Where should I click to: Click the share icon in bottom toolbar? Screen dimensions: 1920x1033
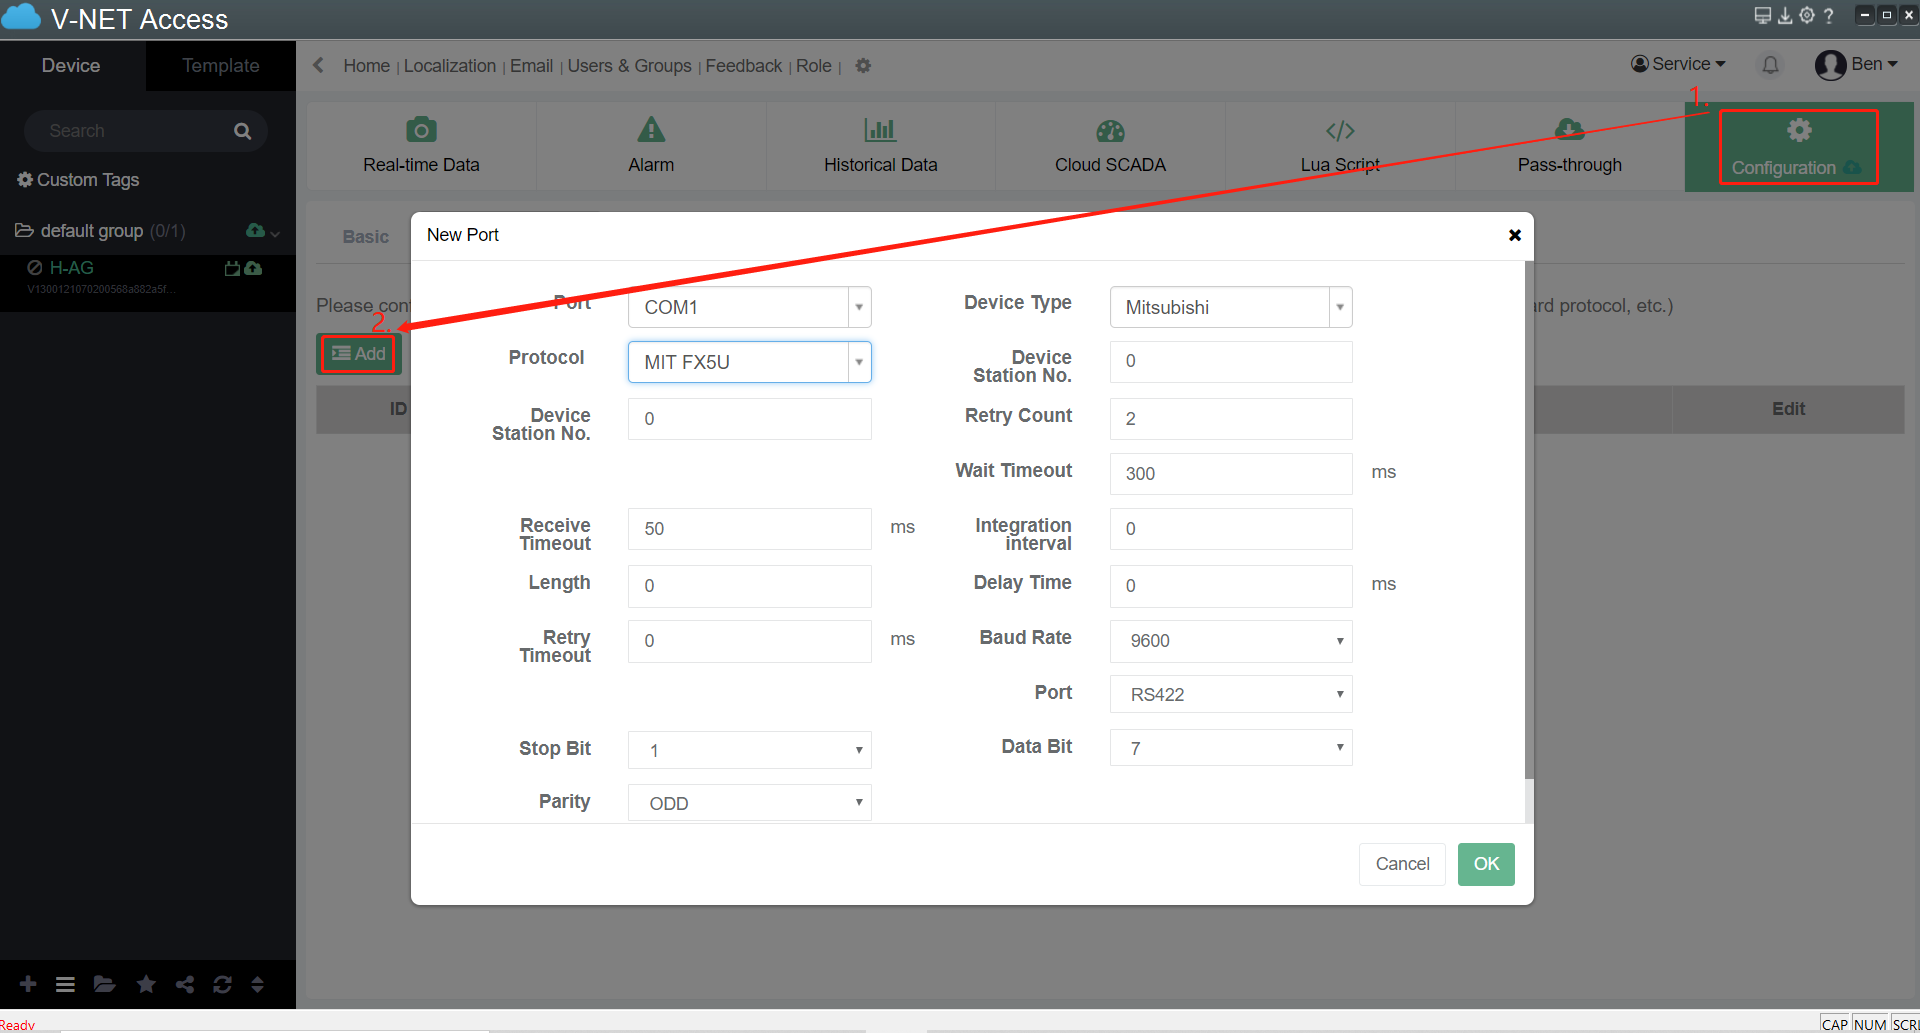(185, 984)
